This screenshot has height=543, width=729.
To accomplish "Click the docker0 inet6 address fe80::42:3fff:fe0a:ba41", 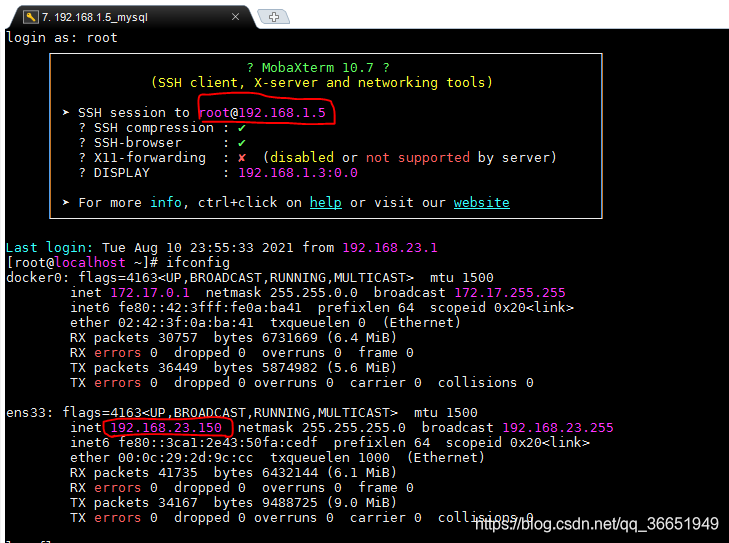I will (210, 308).
